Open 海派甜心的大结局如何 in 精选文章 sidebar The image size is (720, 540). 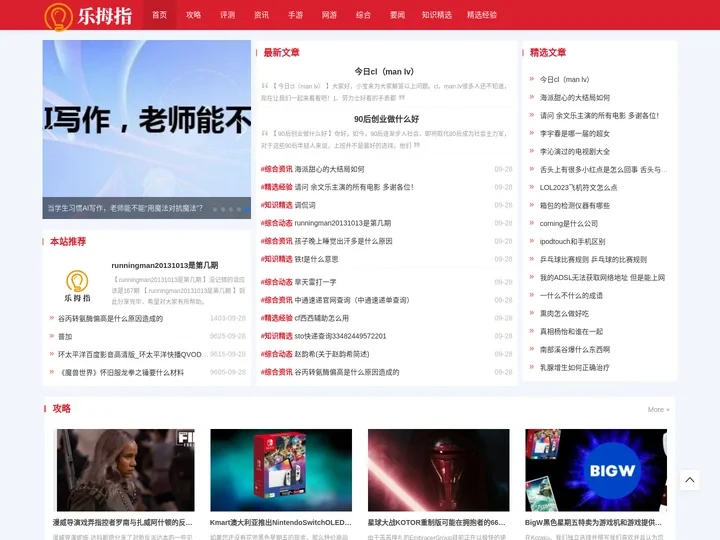click(574, 97)
